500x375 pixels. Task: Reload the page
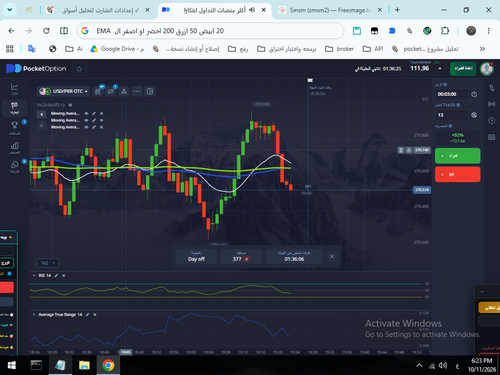point(46,31)
